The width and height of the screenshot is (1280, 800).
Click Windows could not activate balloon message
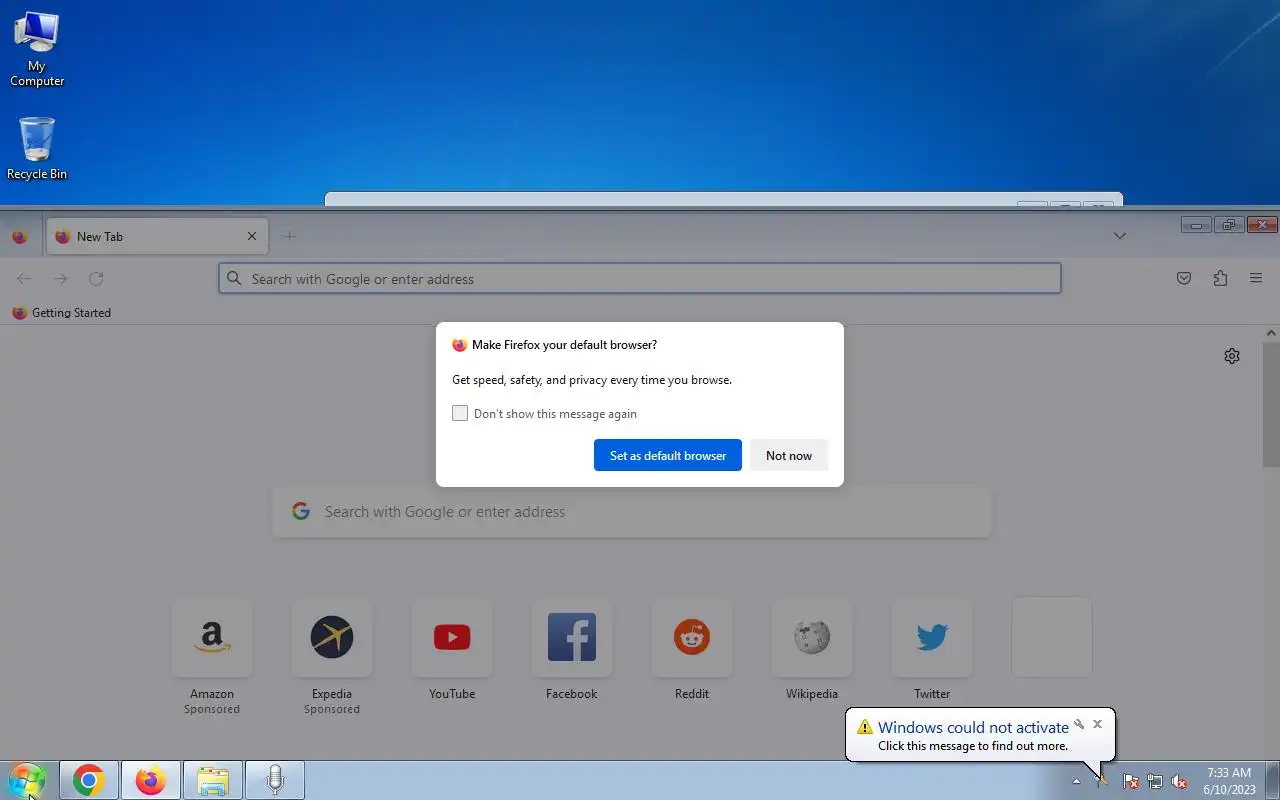coord(980,735)
